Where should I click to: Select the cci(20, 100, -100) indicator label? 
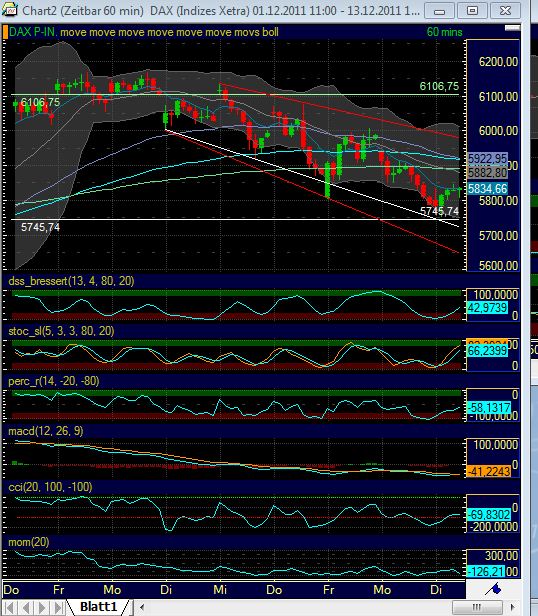click(x=50, y=487)
